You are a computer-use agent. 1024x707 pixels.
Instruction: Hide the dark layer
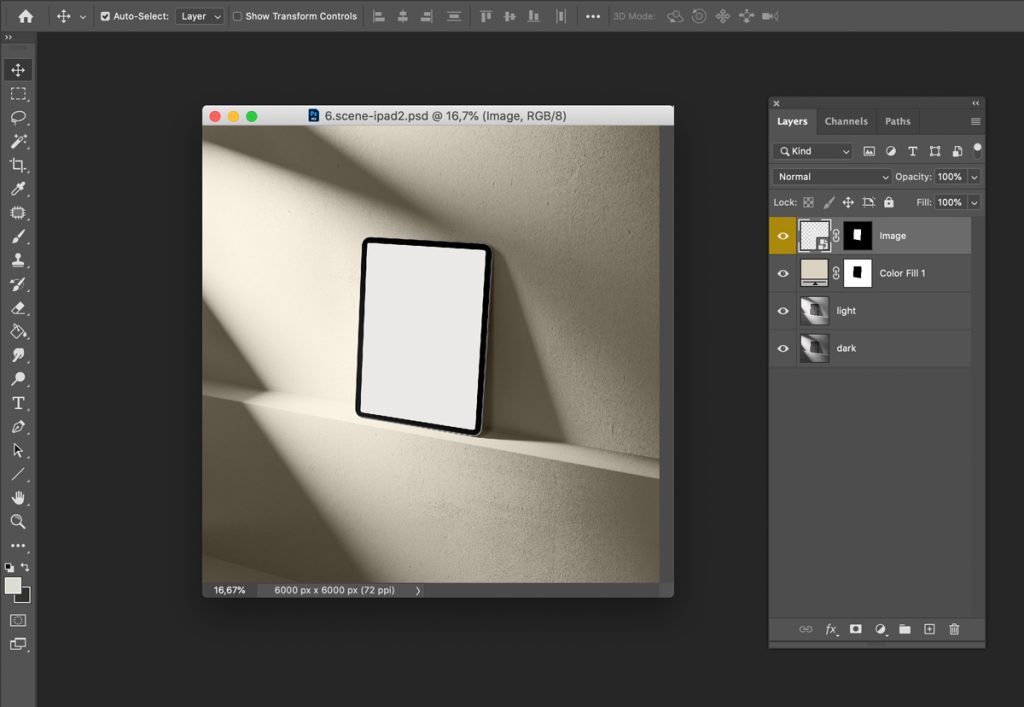click(x=782, y=349)
